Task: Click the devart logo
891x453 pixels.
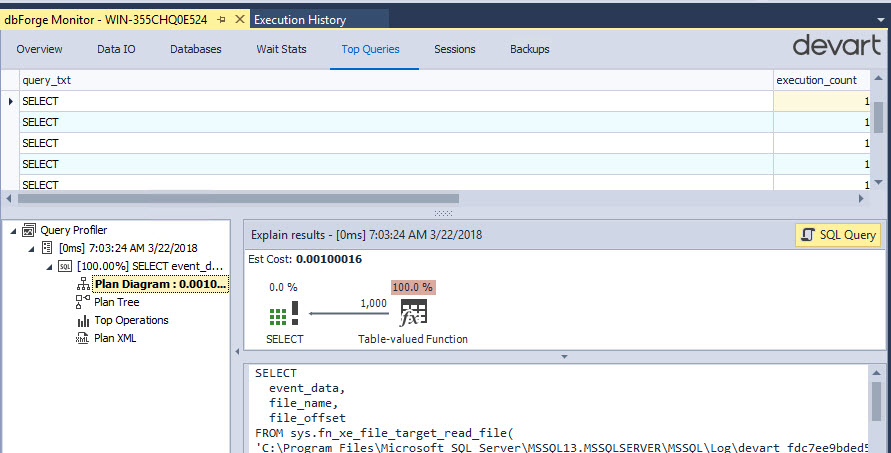Action: coord(836,46)
